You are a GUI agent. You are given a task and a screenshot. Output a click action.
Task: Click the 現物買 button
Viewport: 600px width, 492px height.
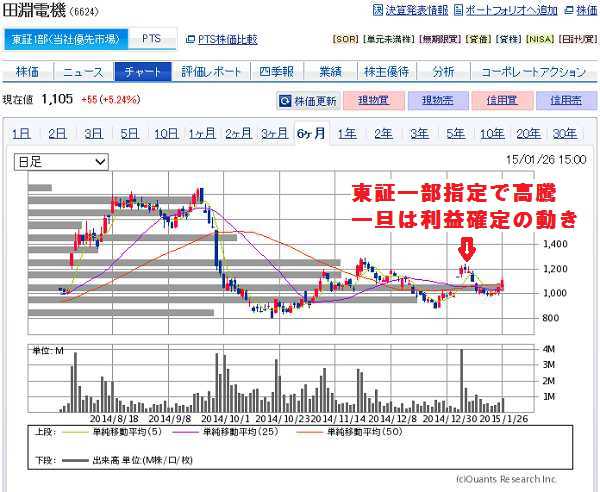374,101
